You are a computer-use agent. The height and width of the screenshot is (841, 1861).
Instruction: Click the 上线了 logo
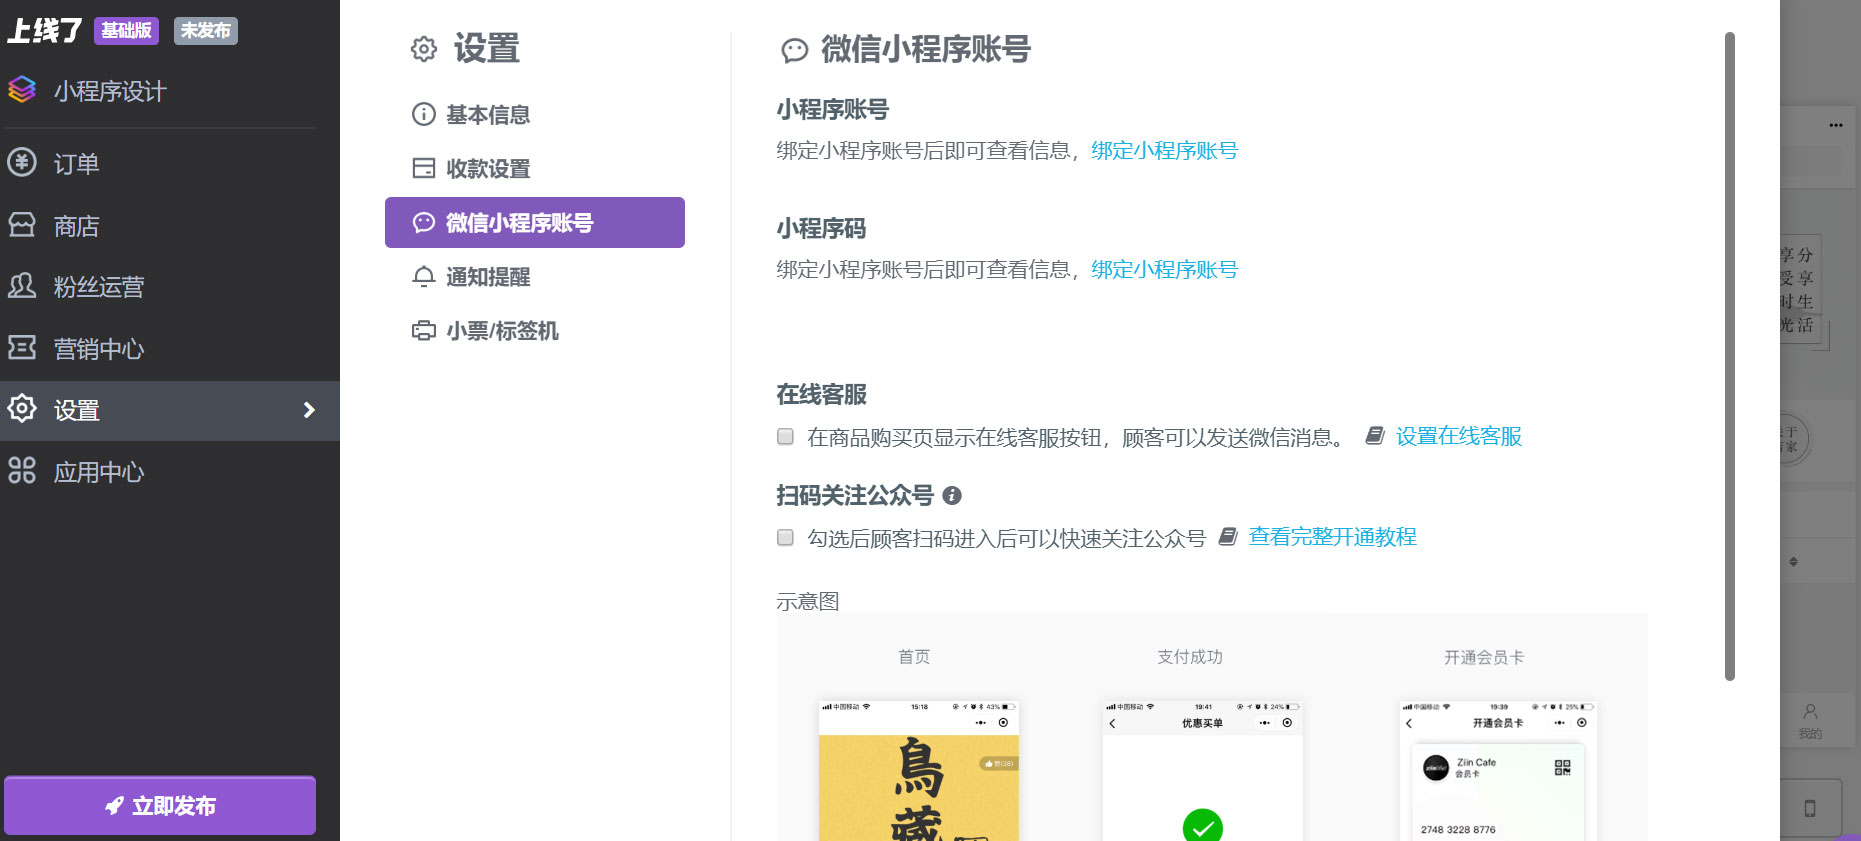[x=44, y=31]
